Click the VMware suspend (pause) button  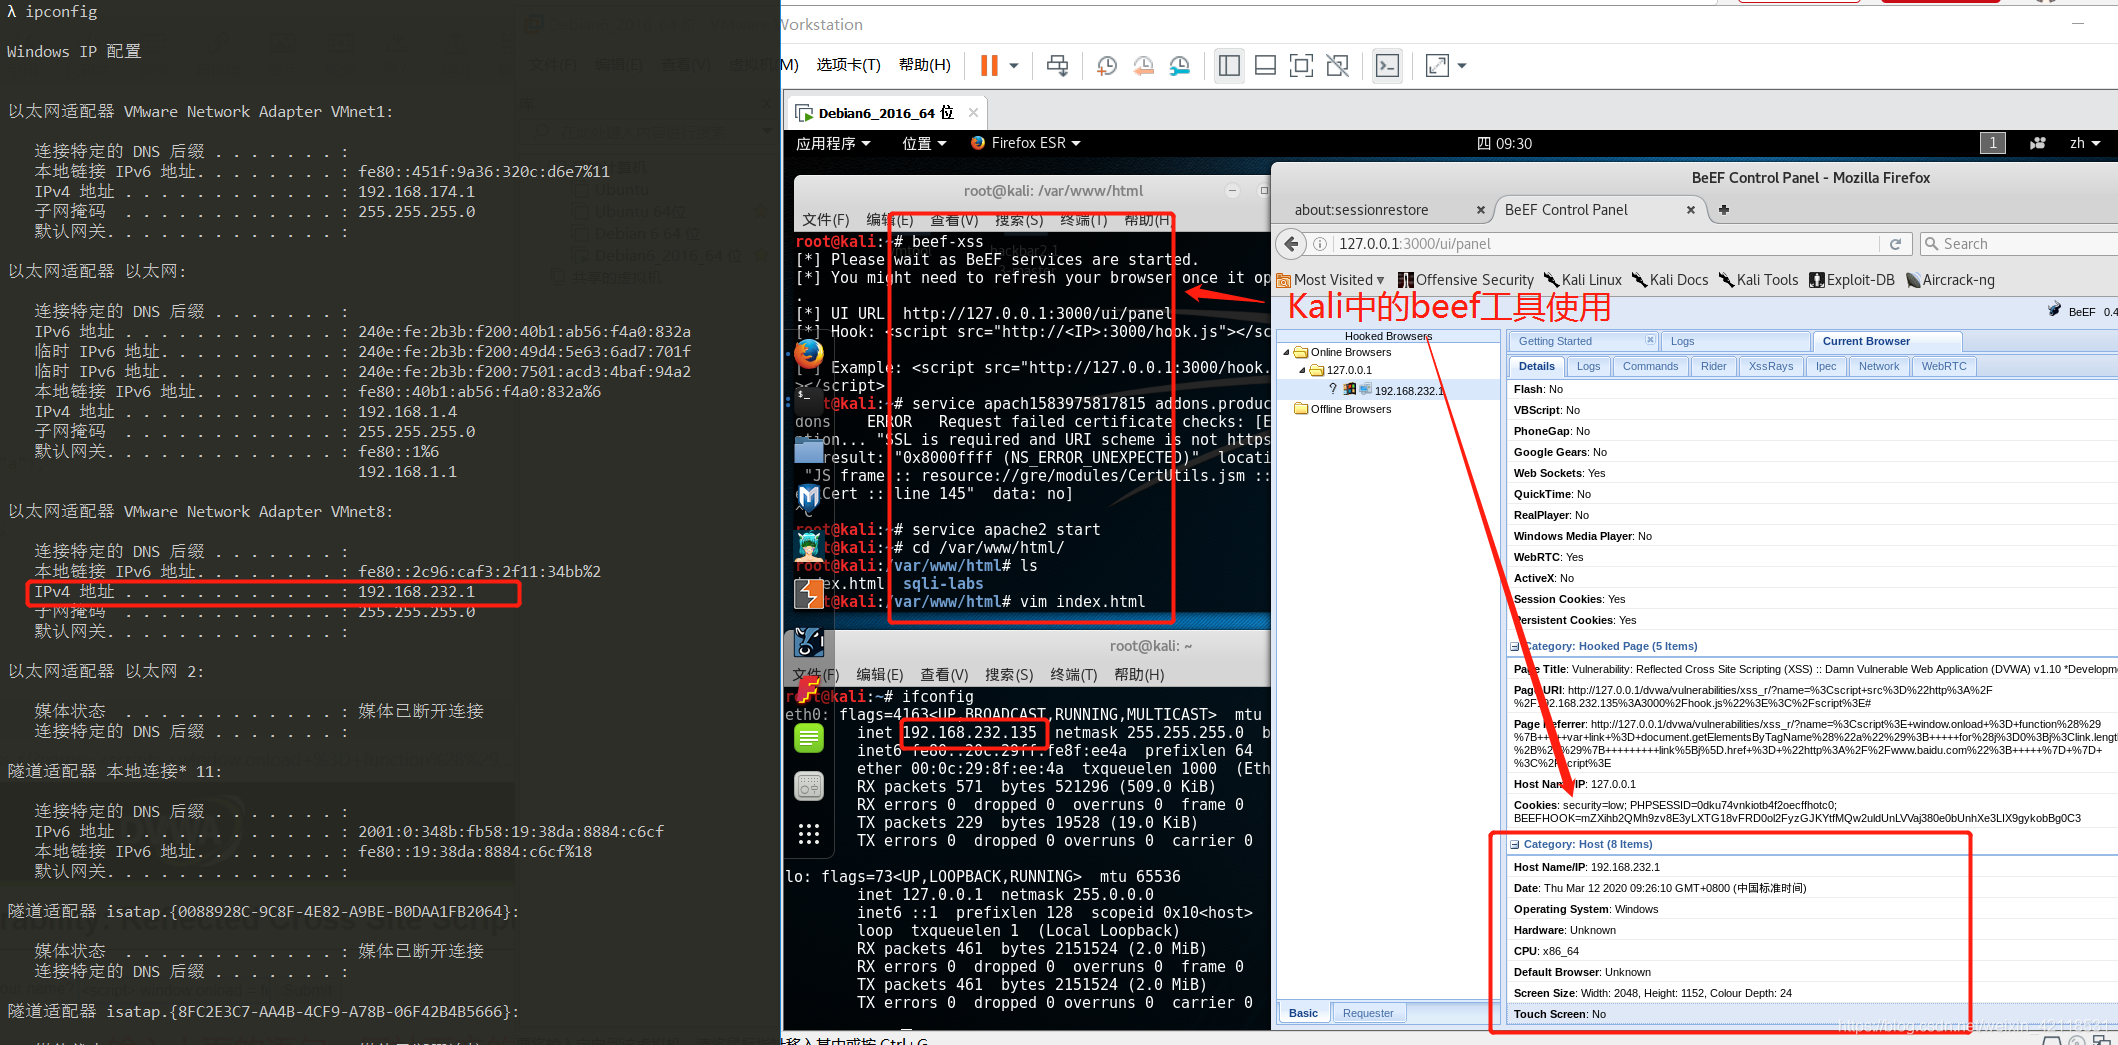(989, 66)
